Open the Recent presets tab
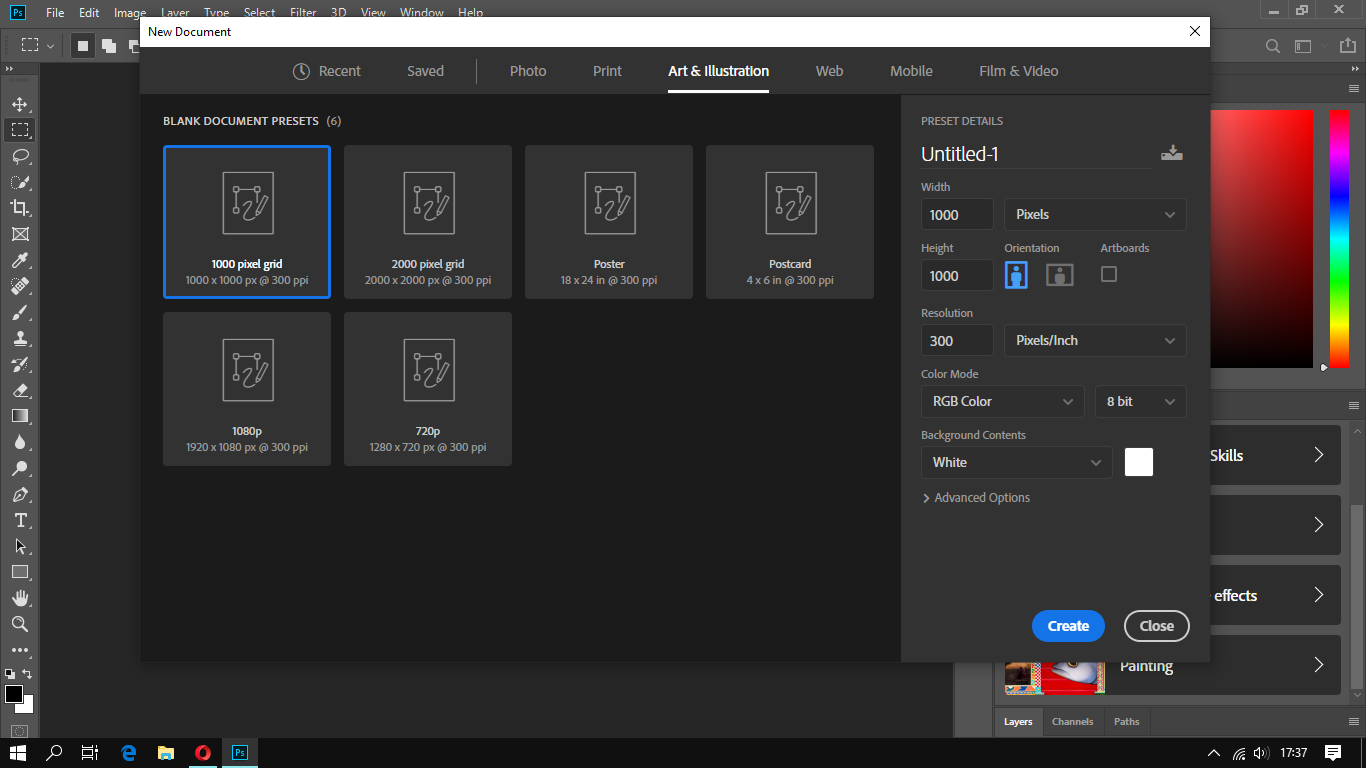Image resolution: width=1366 pixels, height=768 pixels. [x=339, y=71]
